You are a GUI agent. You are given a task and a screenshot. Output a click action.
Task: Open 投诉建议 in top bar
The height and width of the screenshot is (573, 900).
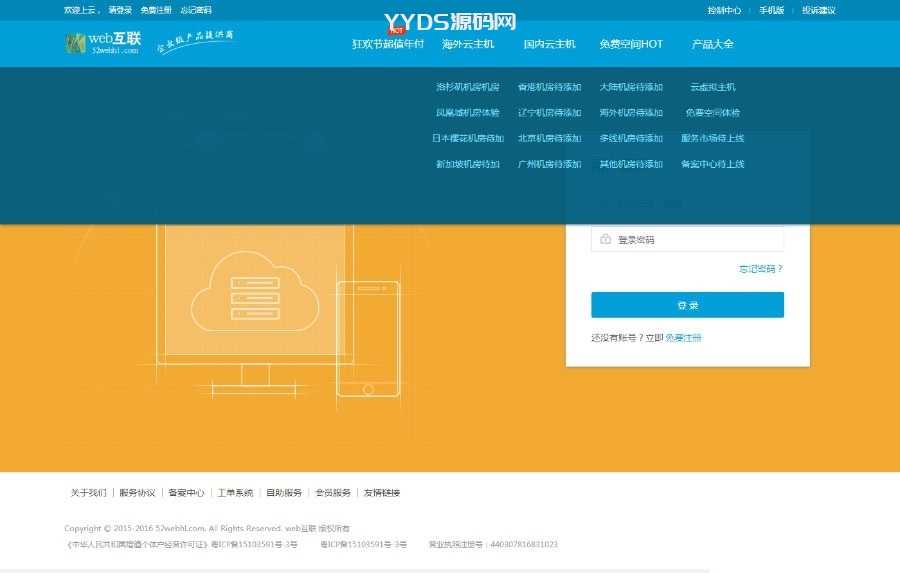click(818, 10)
